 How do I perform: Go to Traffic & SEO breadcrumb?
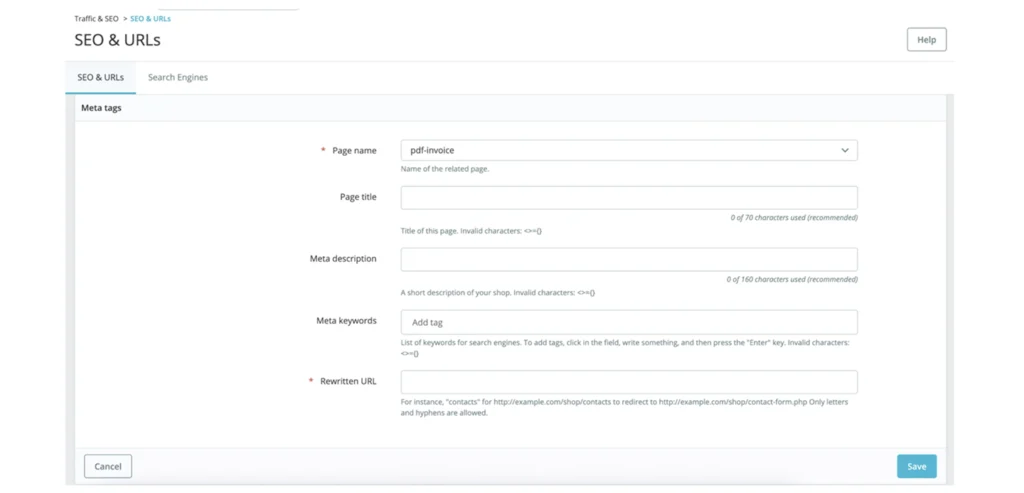[x=96, y=19]
